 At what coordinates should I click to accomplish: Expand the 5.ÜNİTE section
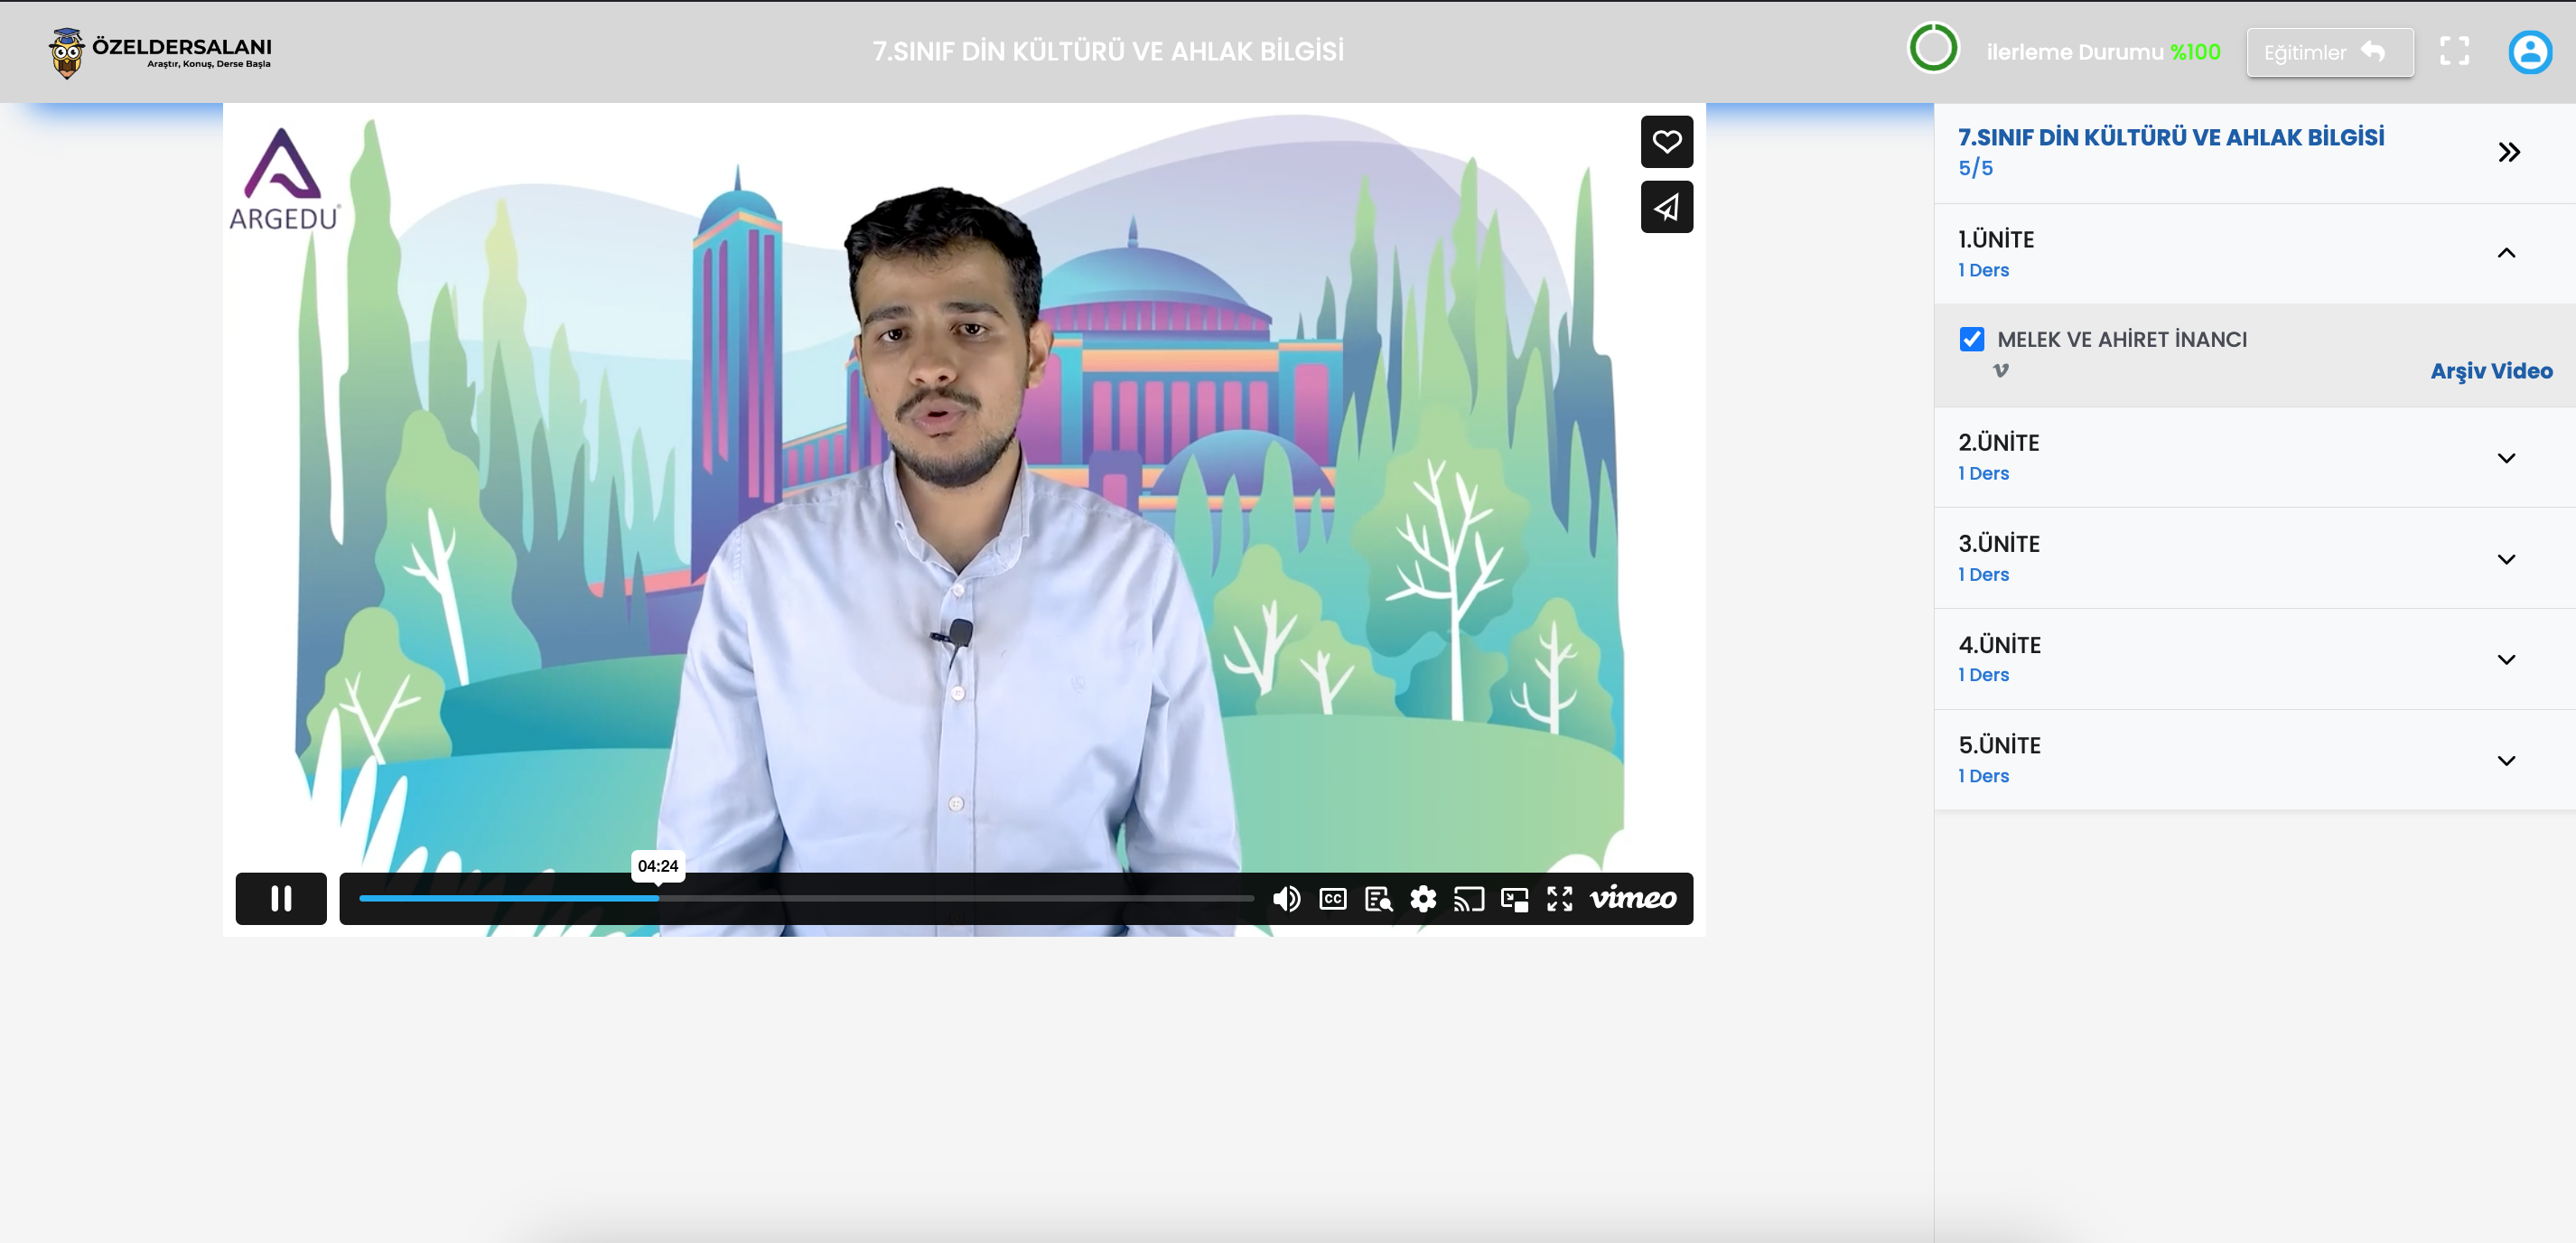(2505, 760)
